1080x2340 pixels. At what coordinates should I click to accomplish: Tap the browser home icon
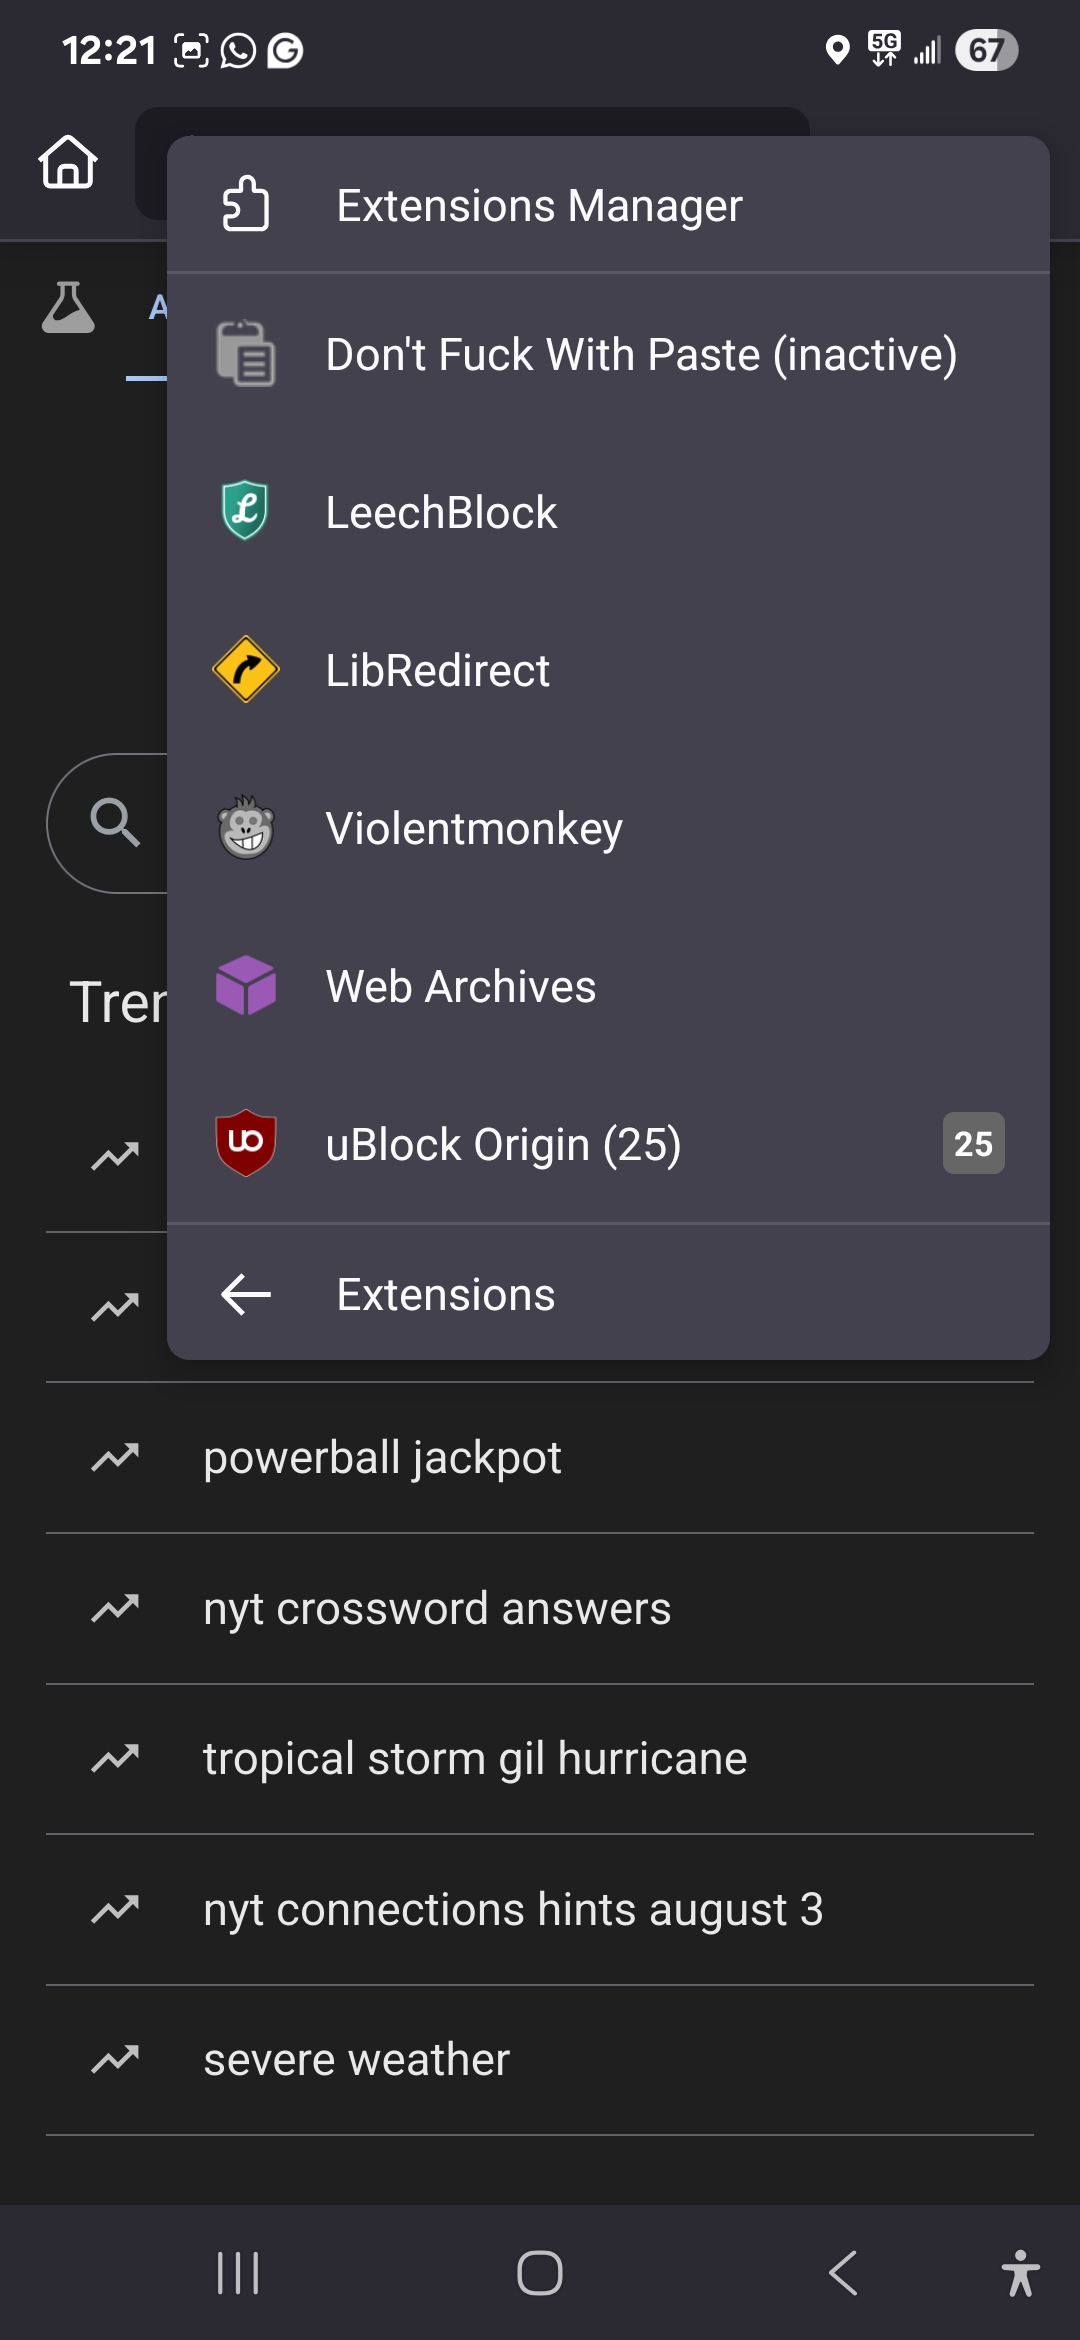(x=68, y=162)
